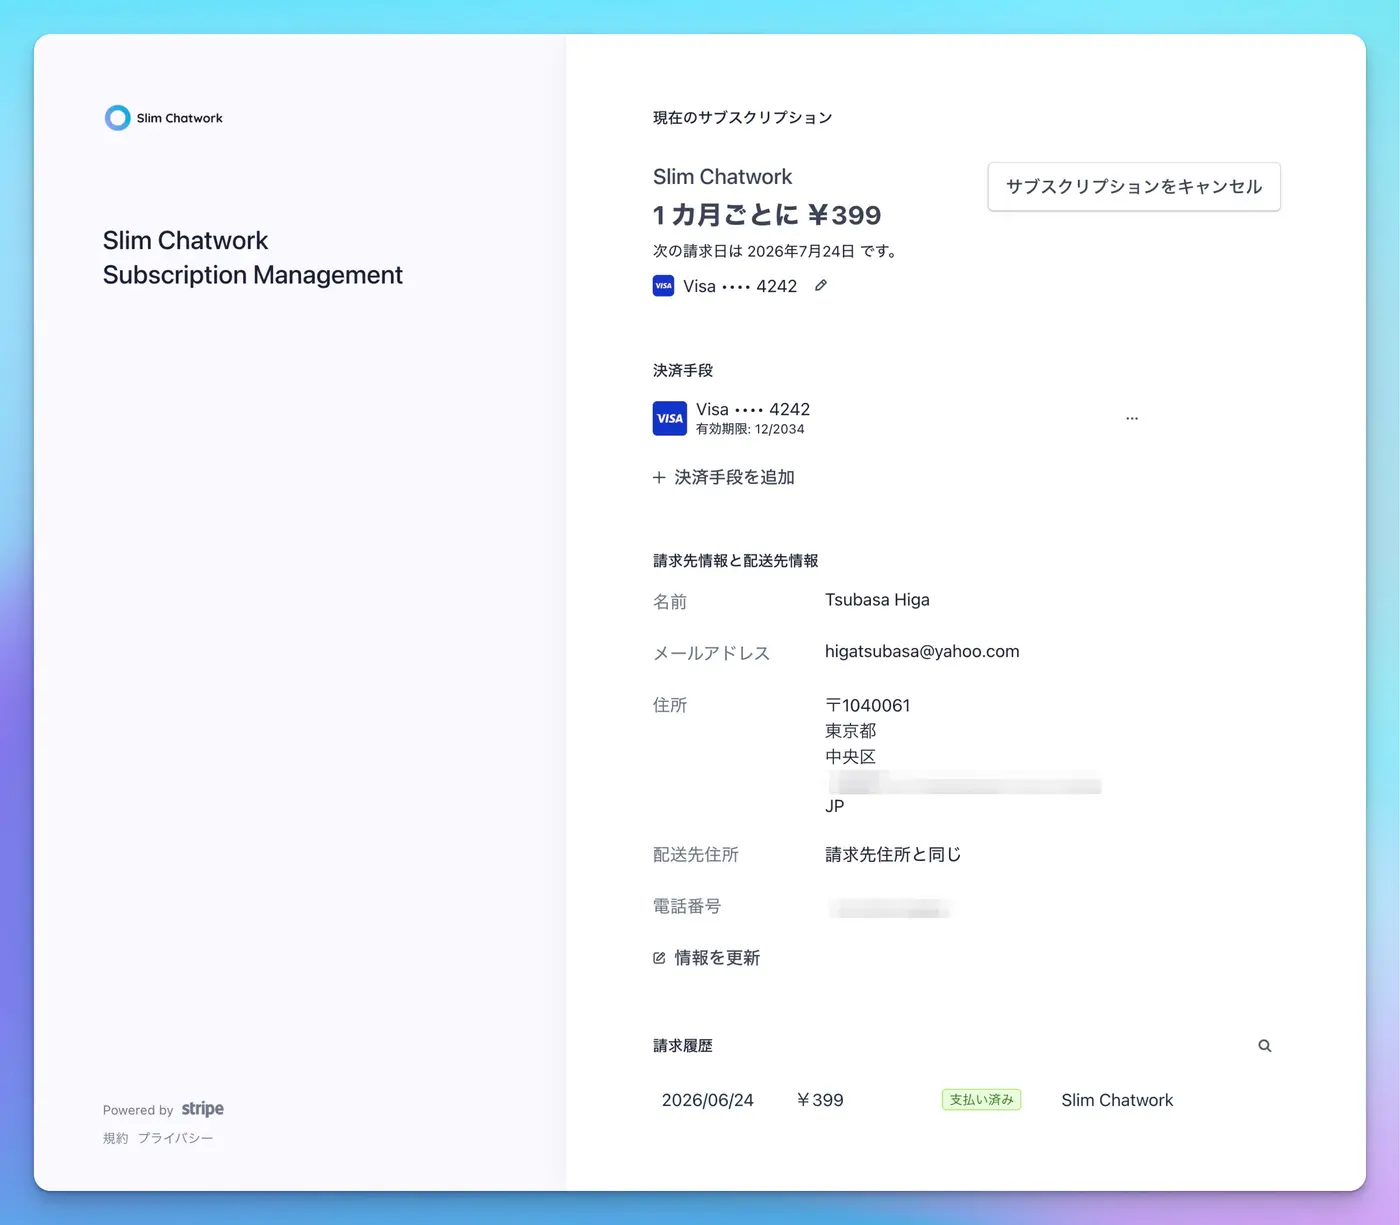Open the 規約 terms link

click(x=116, y=1138)
